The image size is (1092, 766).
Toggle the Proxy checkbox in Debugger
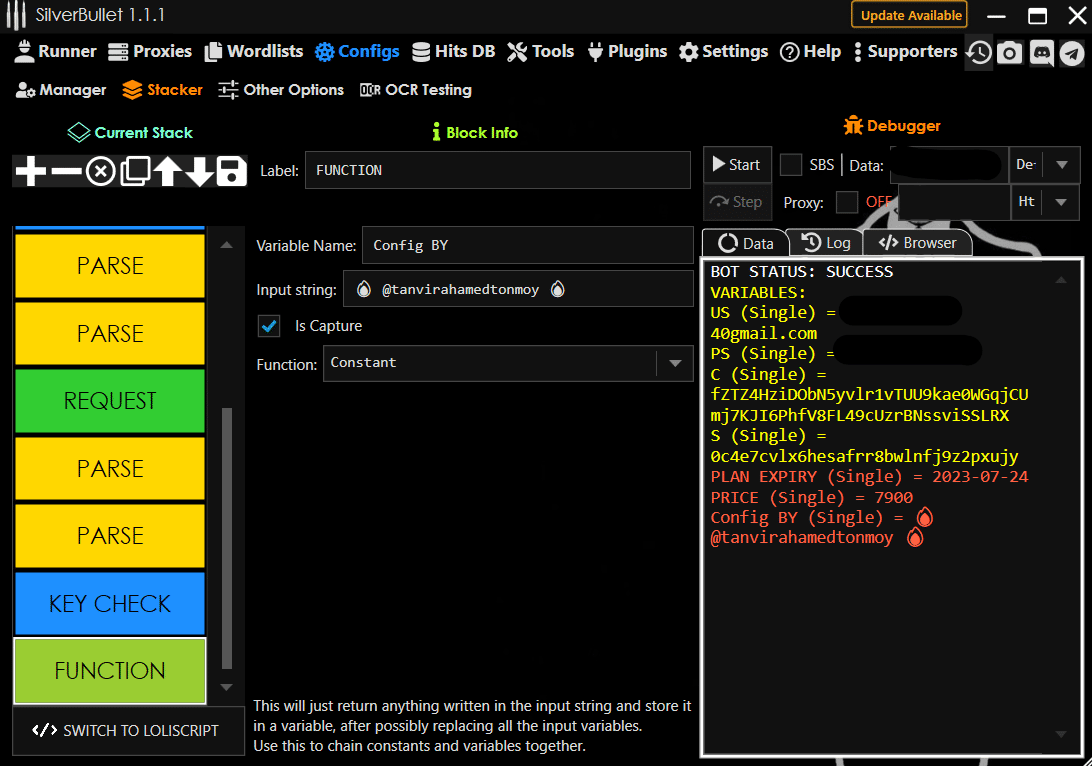847,202
